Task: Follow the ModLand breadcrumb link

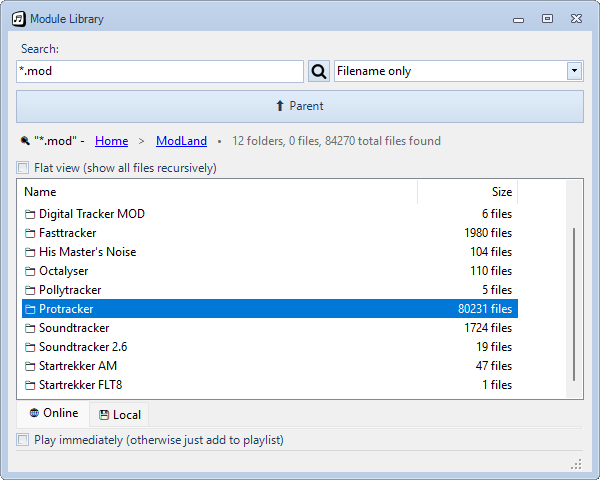Action: click(181, 141)
